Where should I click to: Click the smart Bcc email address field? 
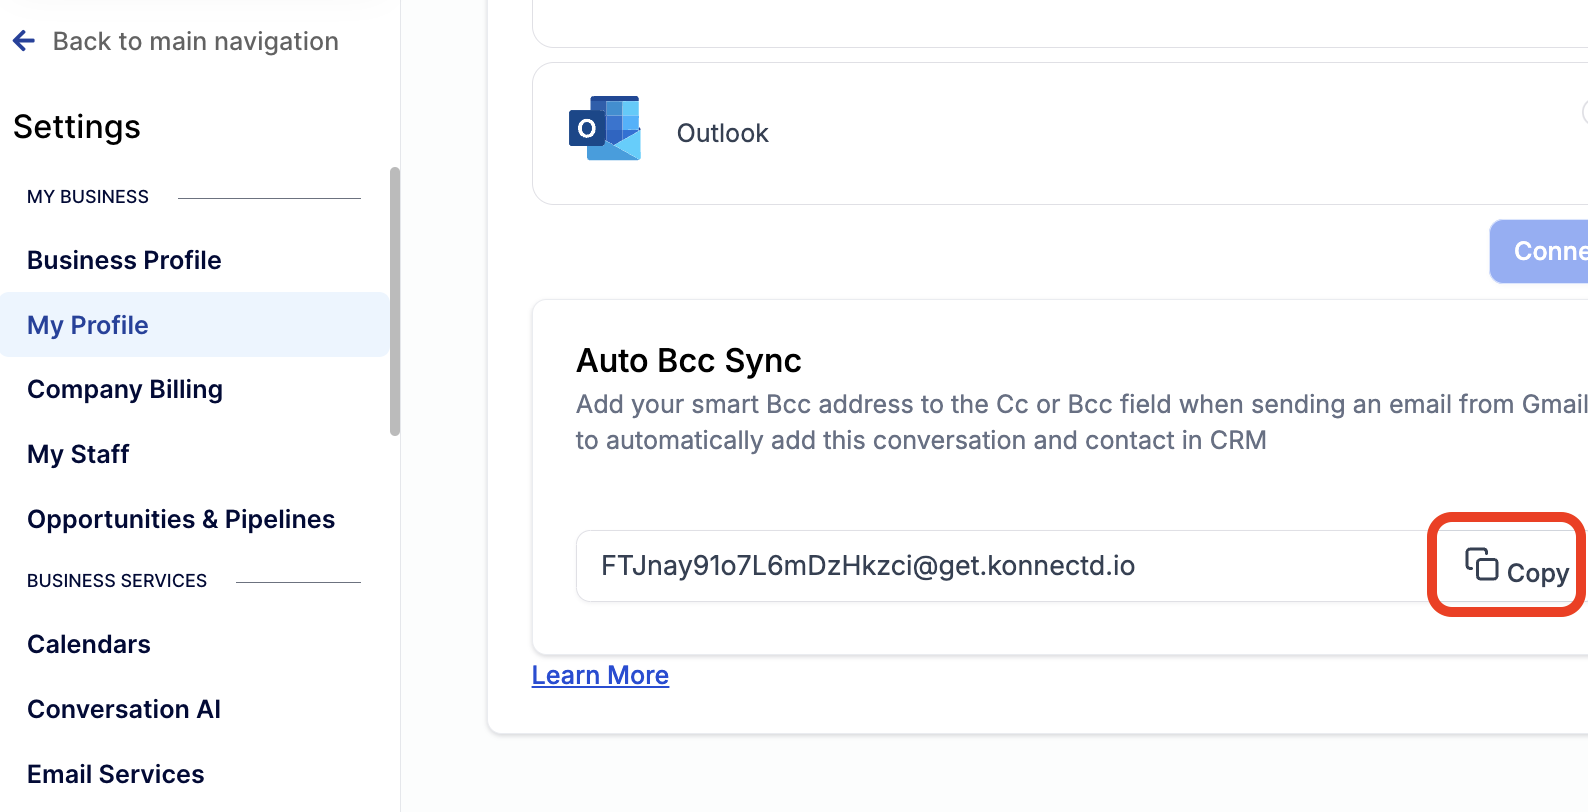(1000, 566)
